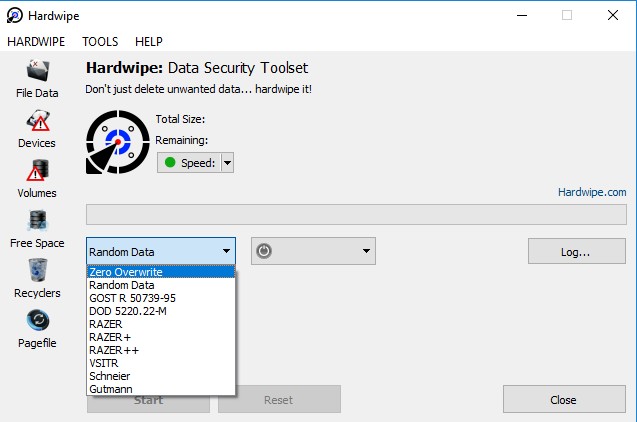637x422 pixels.
Task: Select the Schneier overwrite scheme
Action: [161, 376]
